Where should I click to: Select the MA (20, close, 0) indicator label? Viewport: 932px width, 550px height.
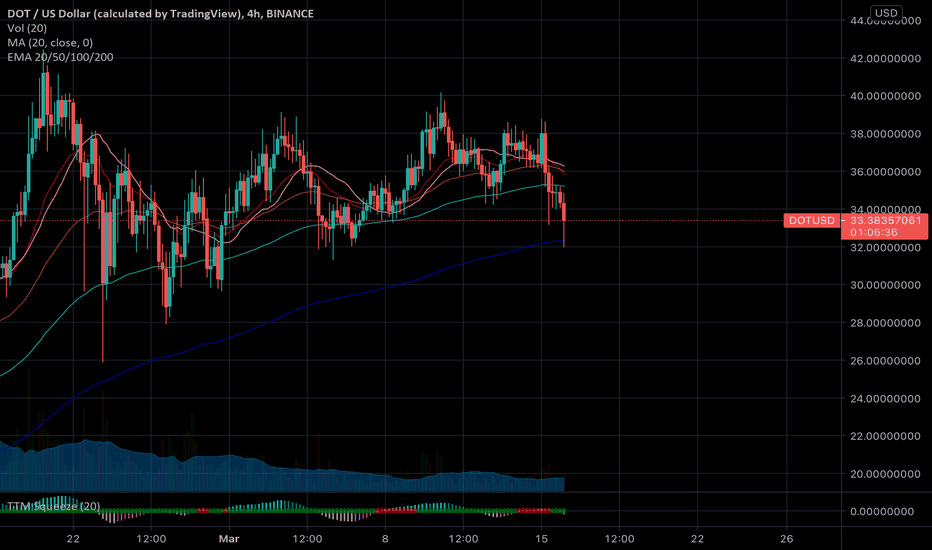(x=50, y=42)
